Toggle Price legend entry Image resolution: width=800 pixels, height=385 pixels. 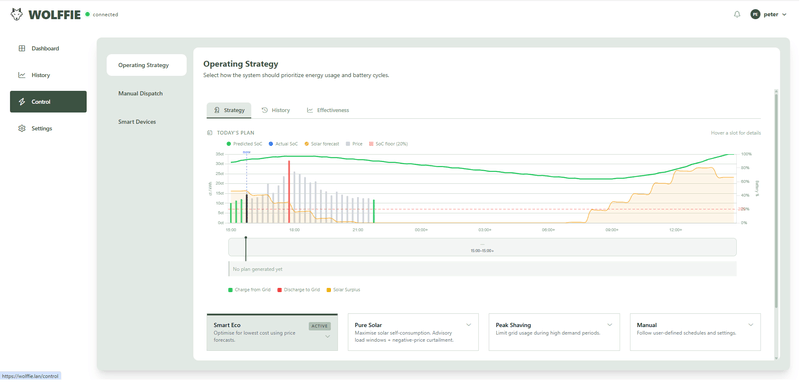pyautogui.click(x=354, y=144)
